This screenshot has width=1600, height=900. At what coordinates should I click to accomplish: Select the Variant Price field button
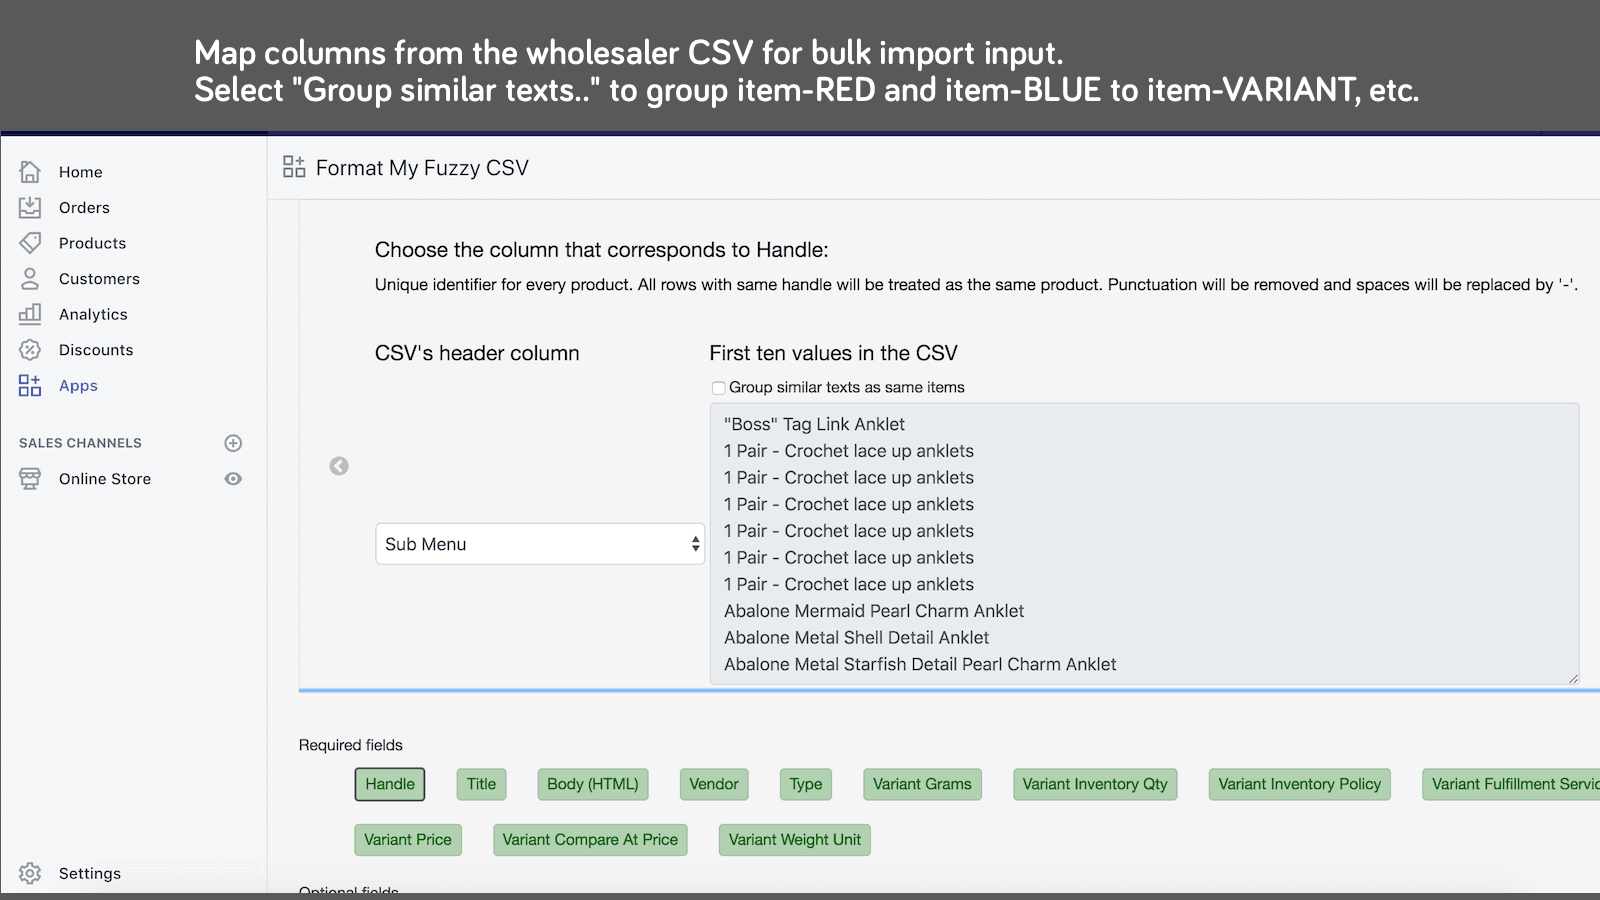tap(408, 840)
